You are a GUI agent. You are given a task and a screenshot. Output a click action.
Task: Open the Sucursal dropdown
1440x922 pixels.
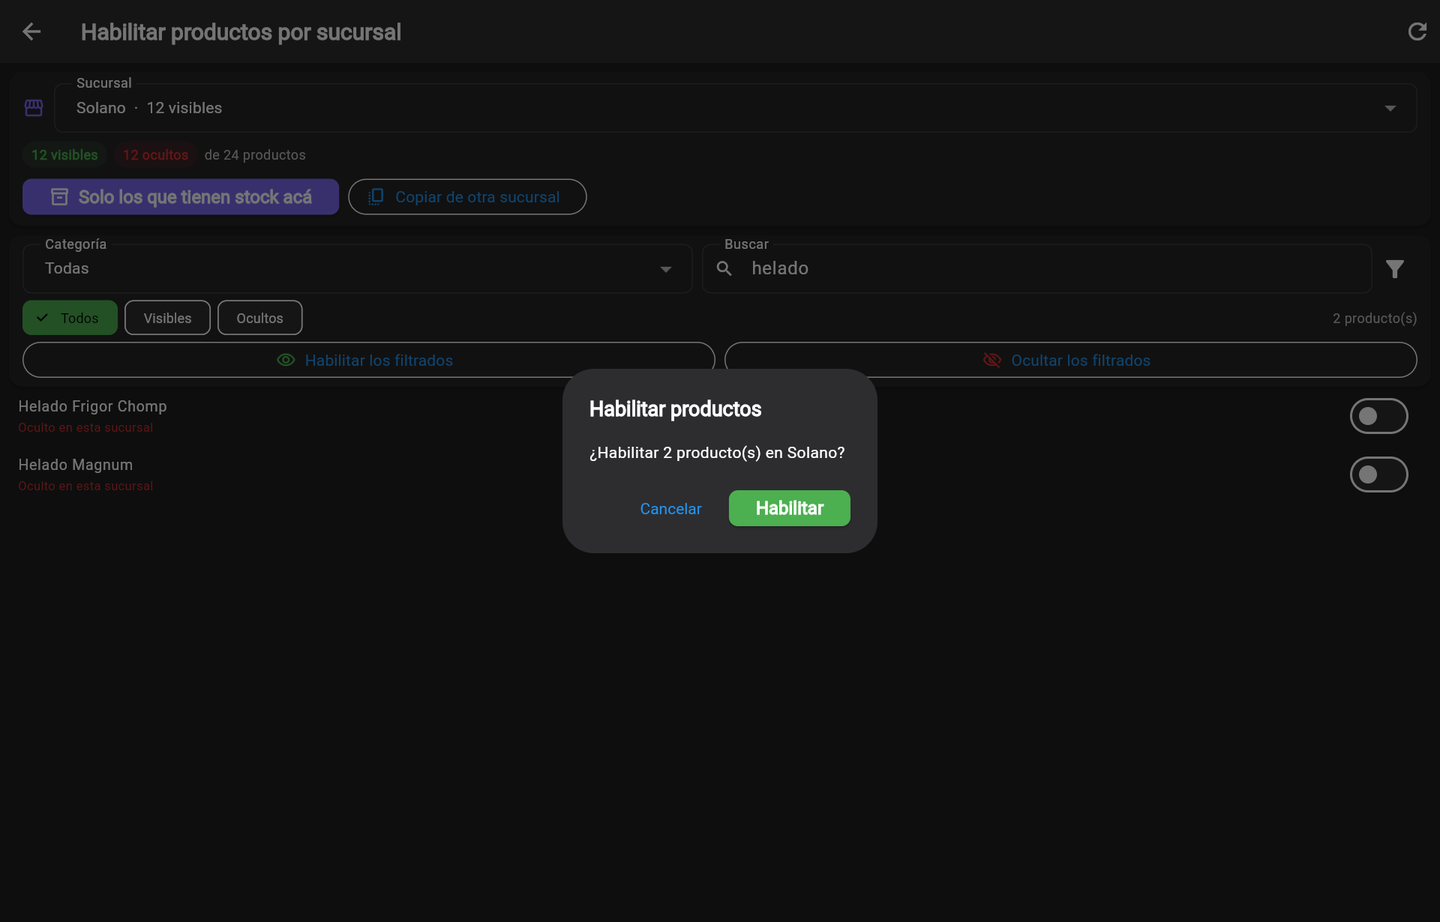coord(735,108)
